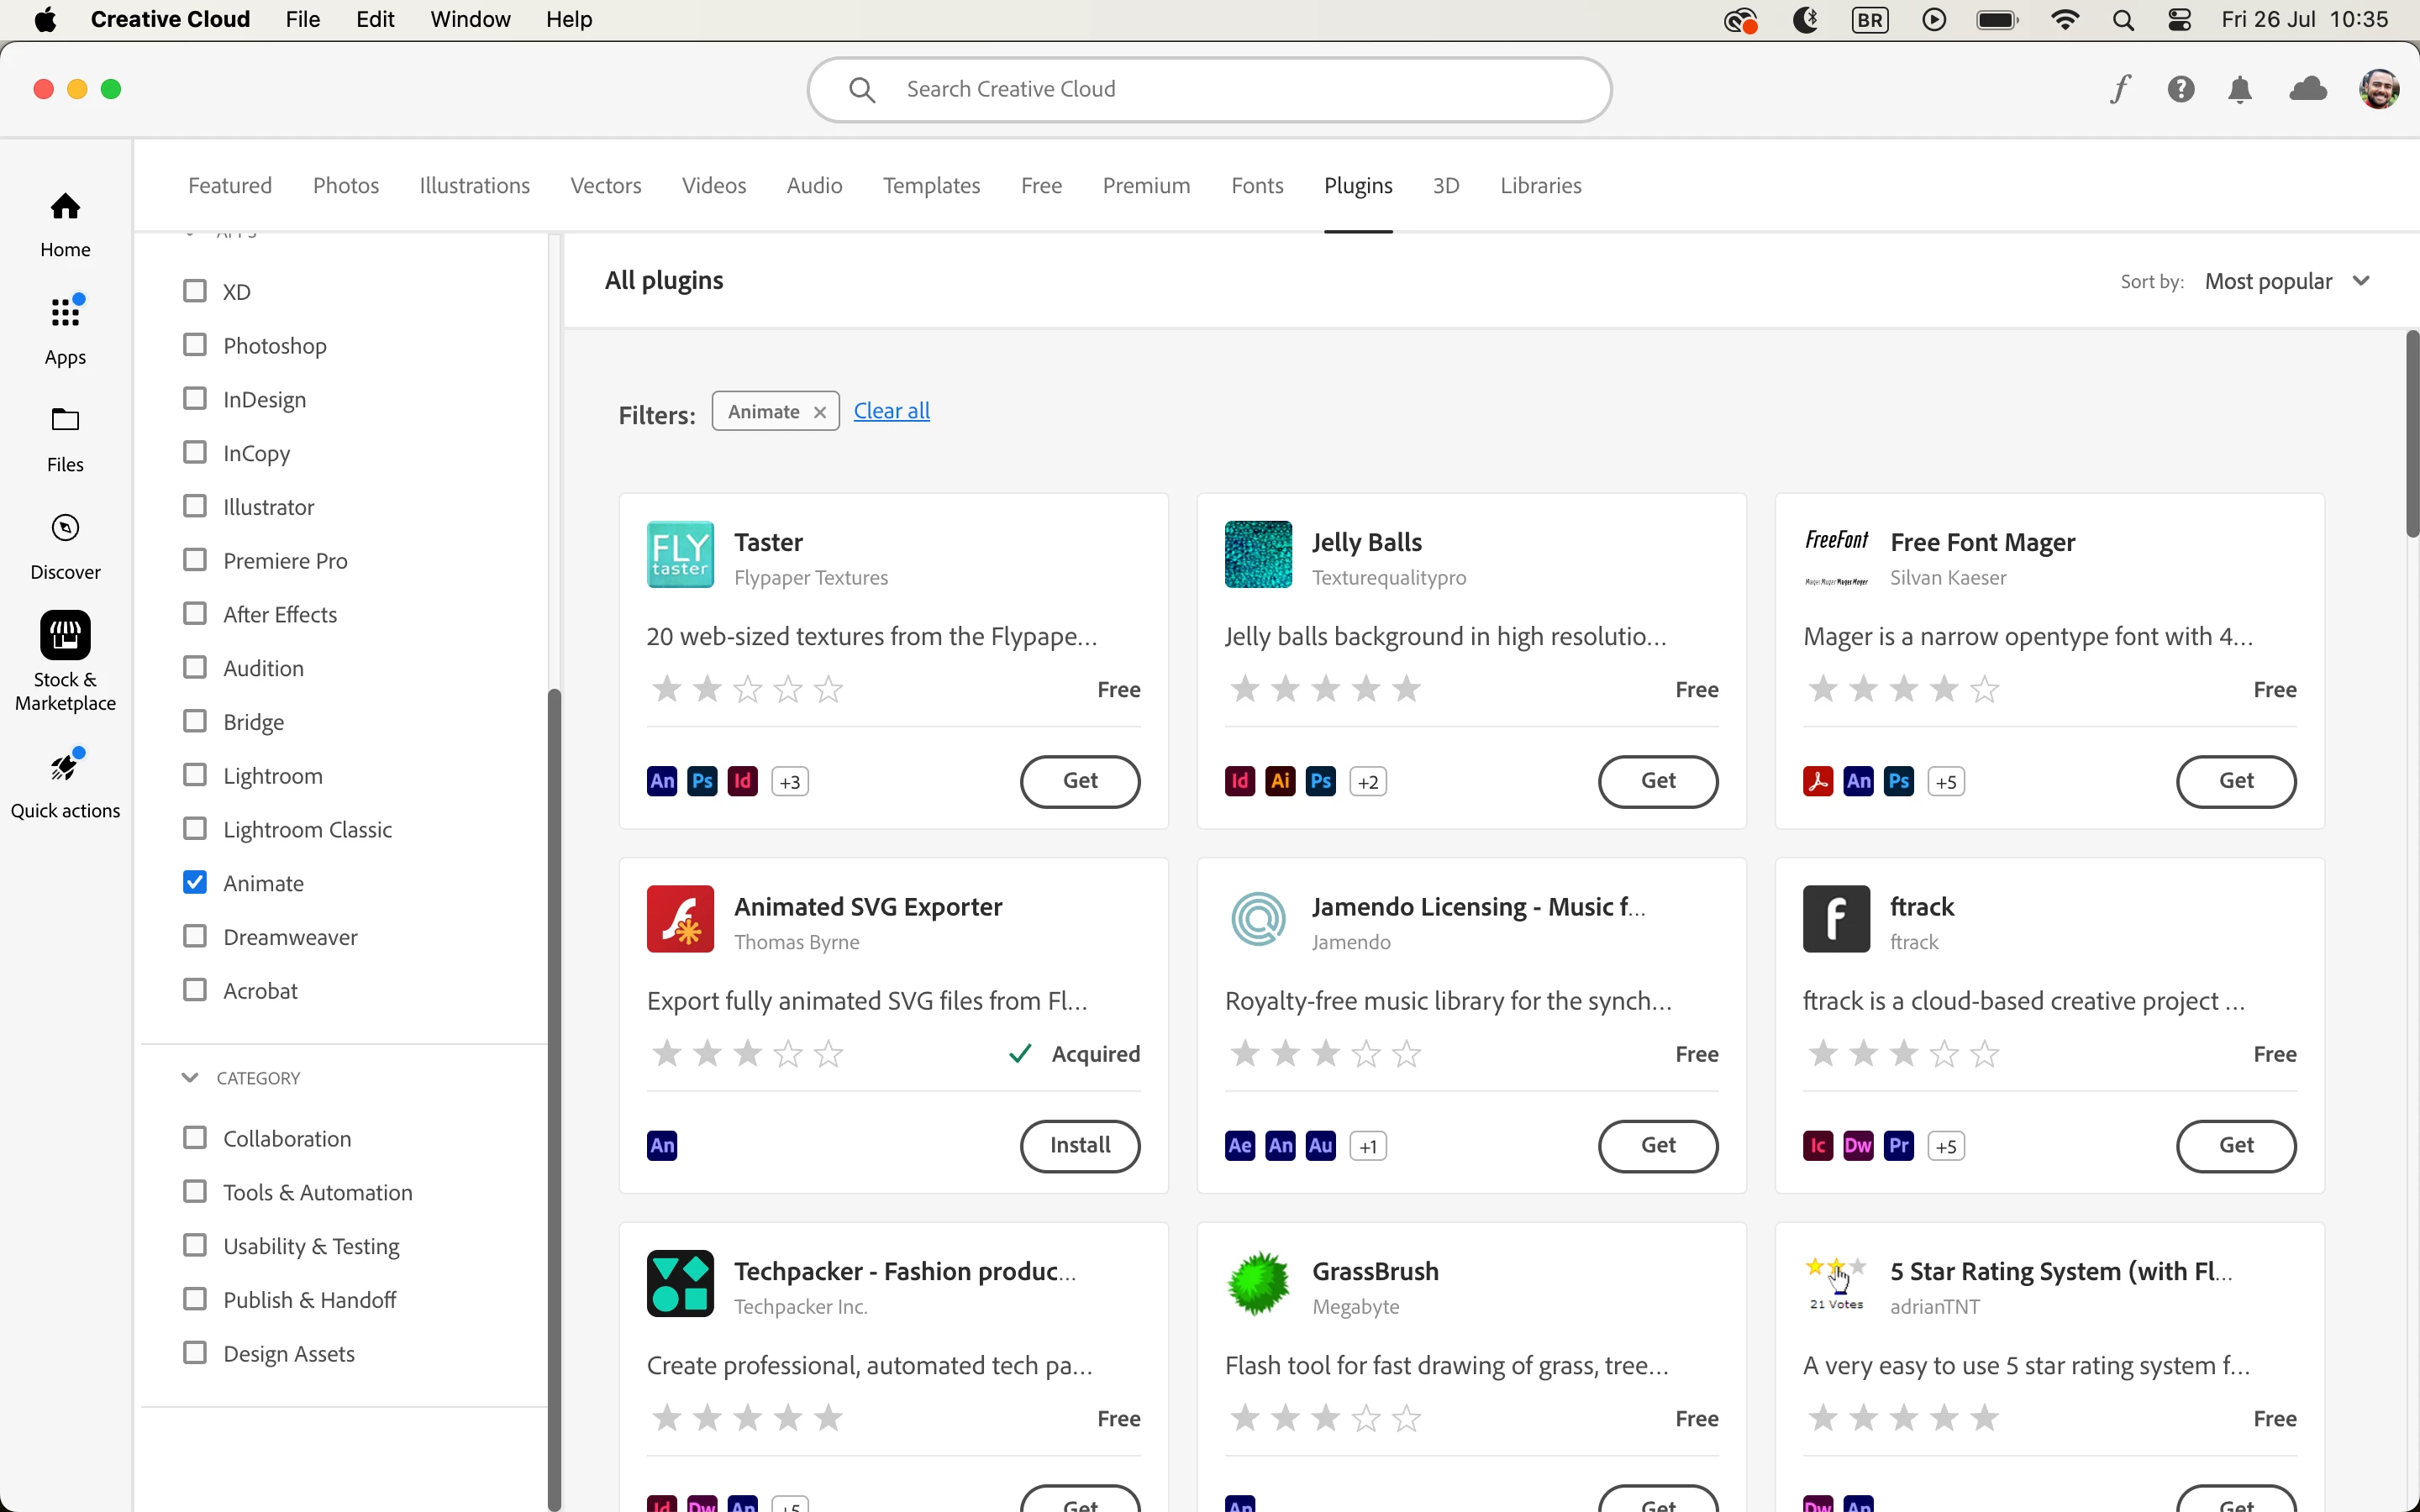This screenshot has height=1512, width=2420.
Task: Click the Files folder icon in sidebar
Action: 65,420
